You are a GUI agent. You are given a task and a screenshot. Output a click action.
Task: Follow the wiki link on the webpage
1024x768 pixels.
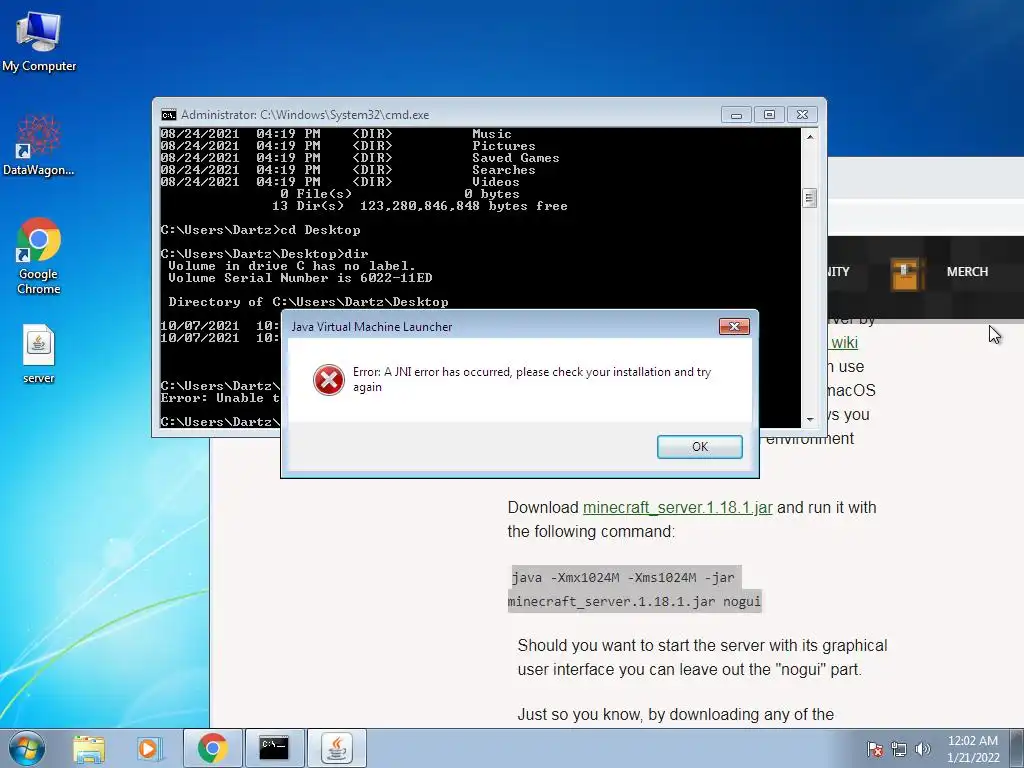844,342
